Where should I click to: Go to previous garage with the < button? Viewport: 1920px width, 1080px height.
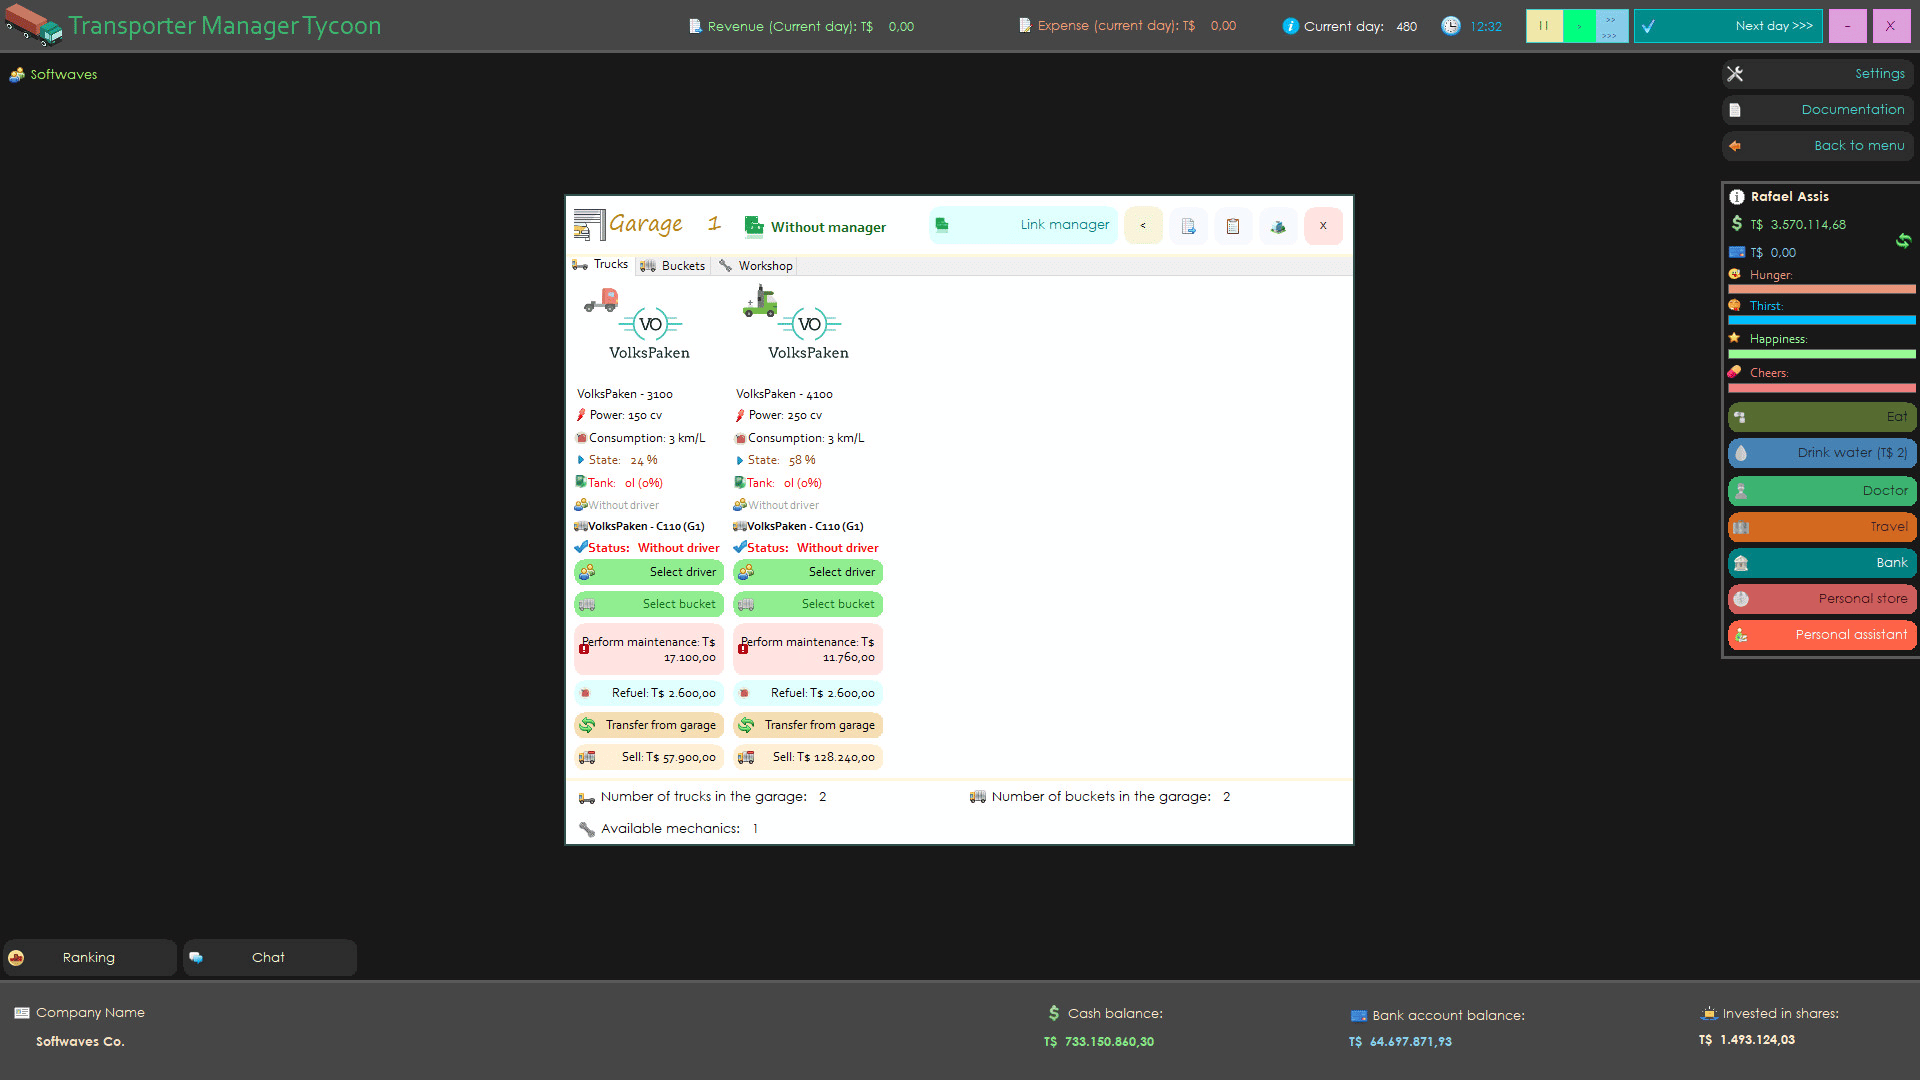[x=1143, y=226]
